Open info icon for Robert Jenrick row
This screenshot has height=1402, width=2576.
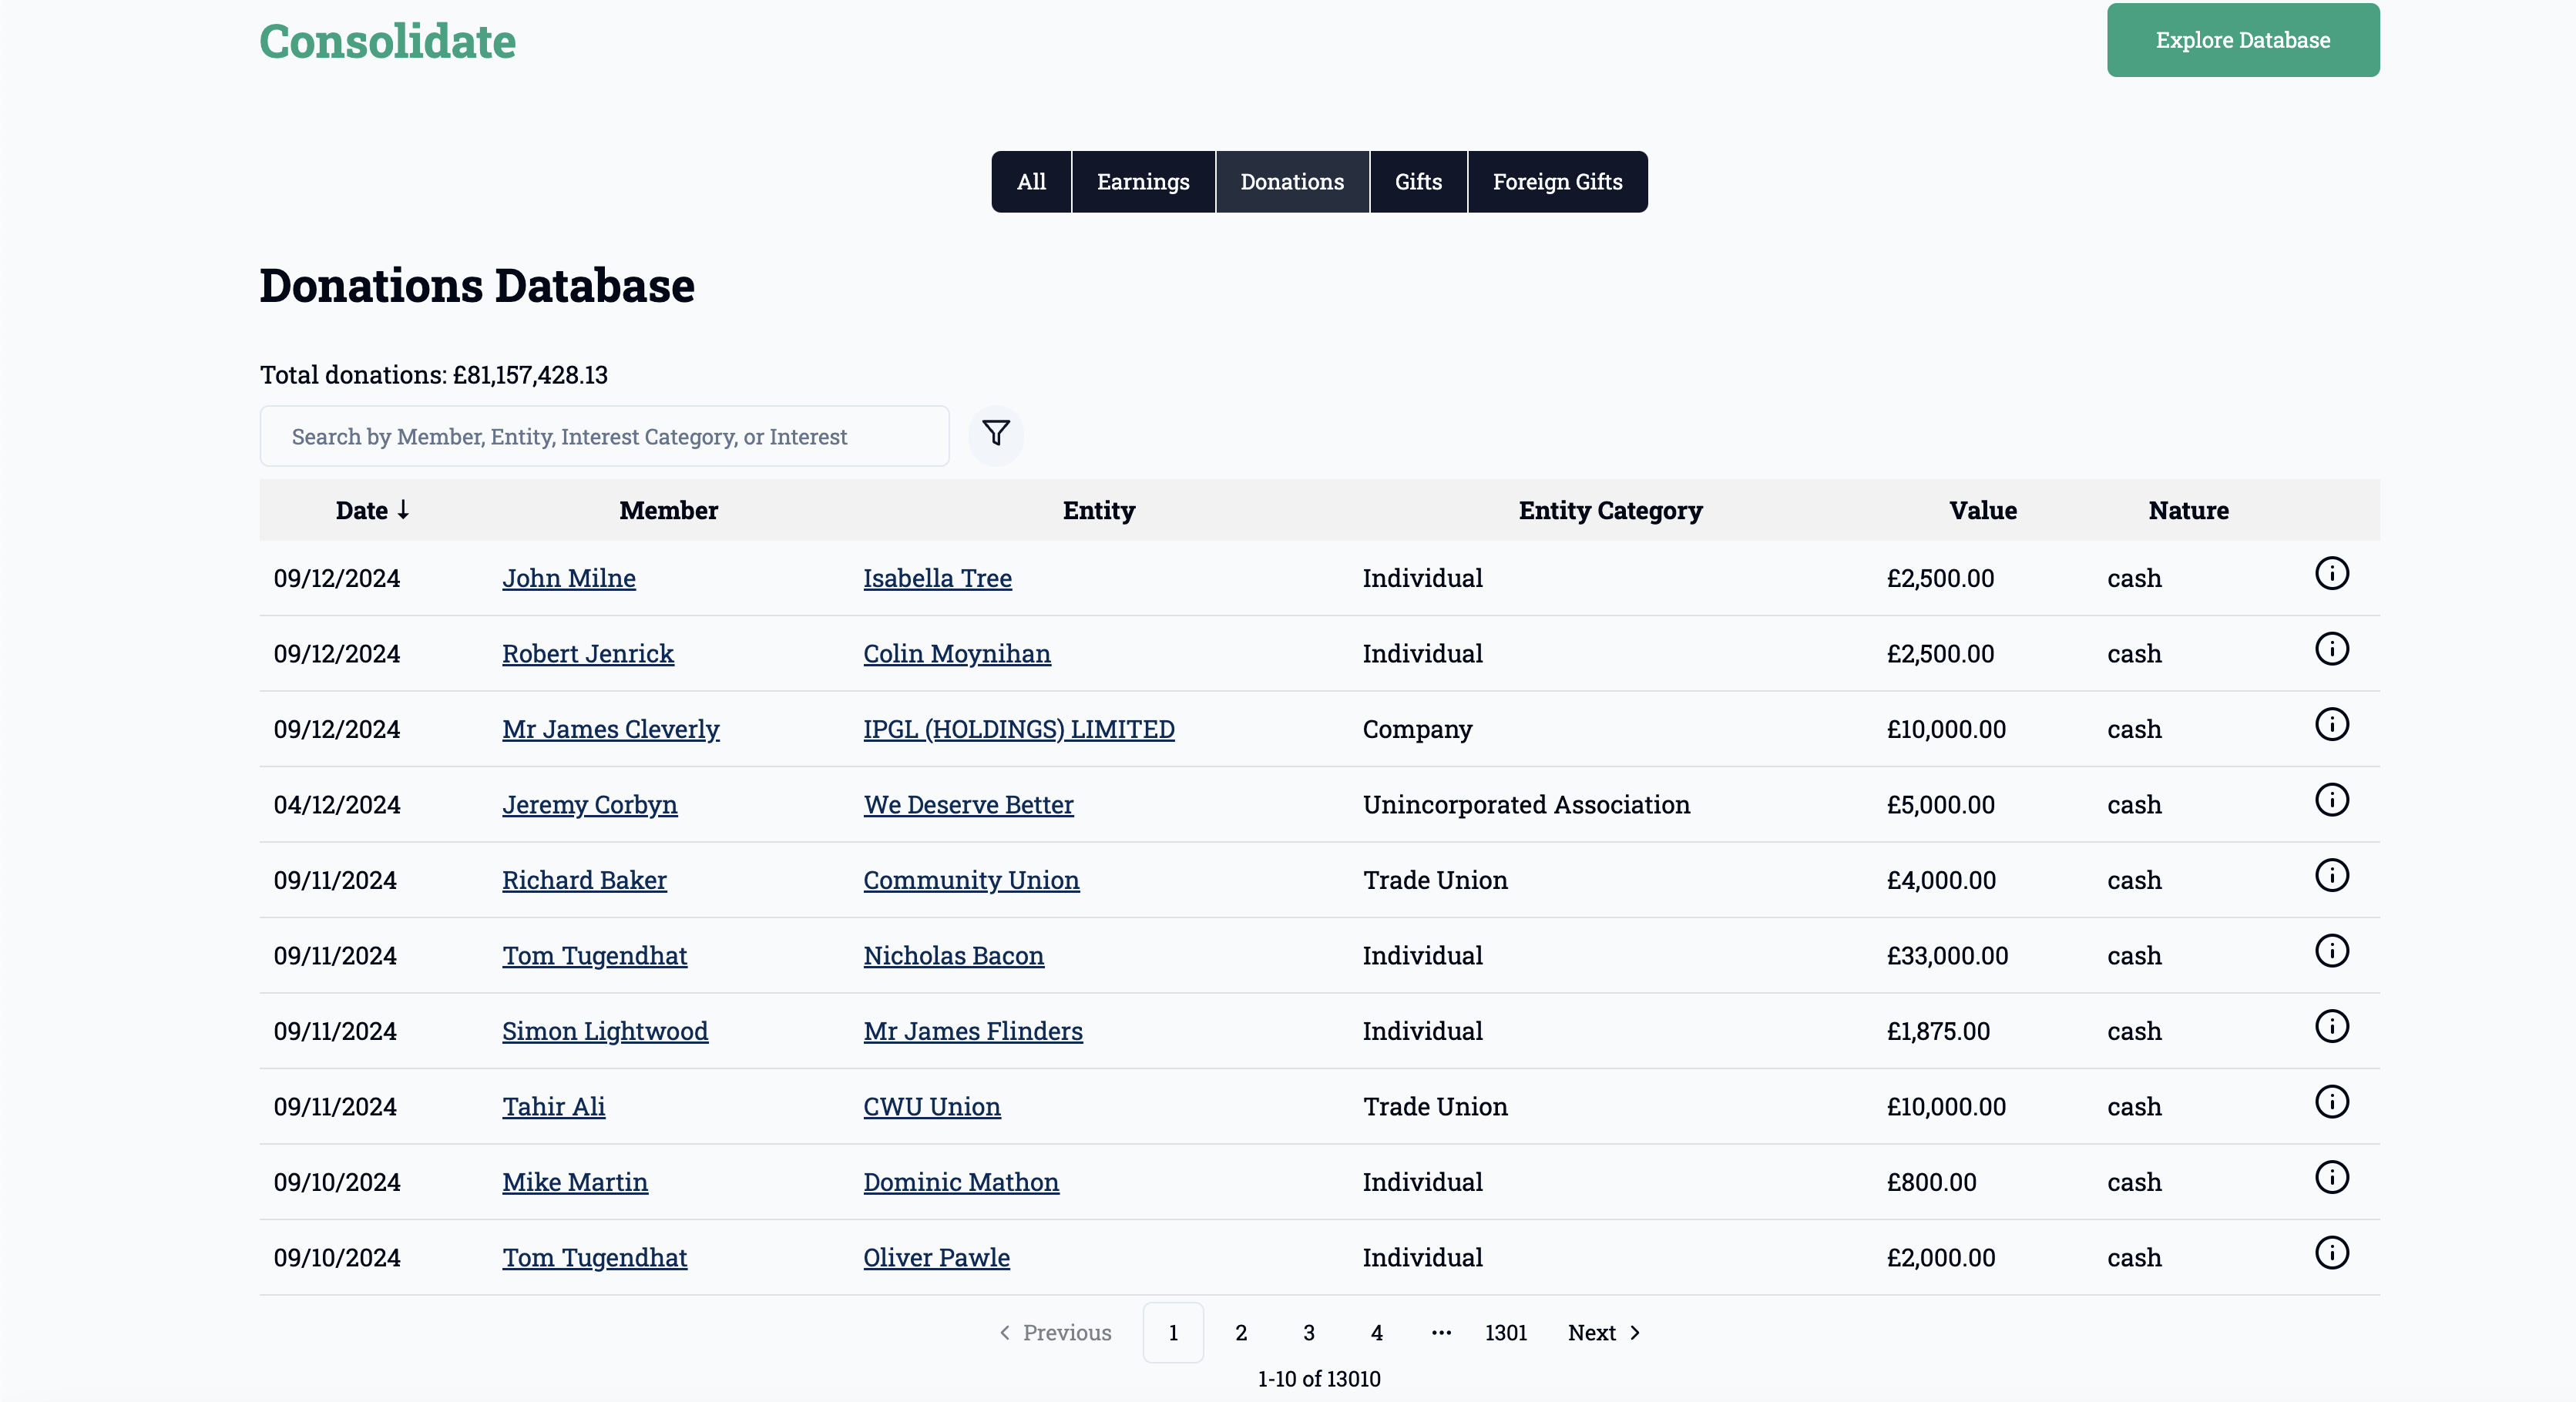(x=2331, y=650)
